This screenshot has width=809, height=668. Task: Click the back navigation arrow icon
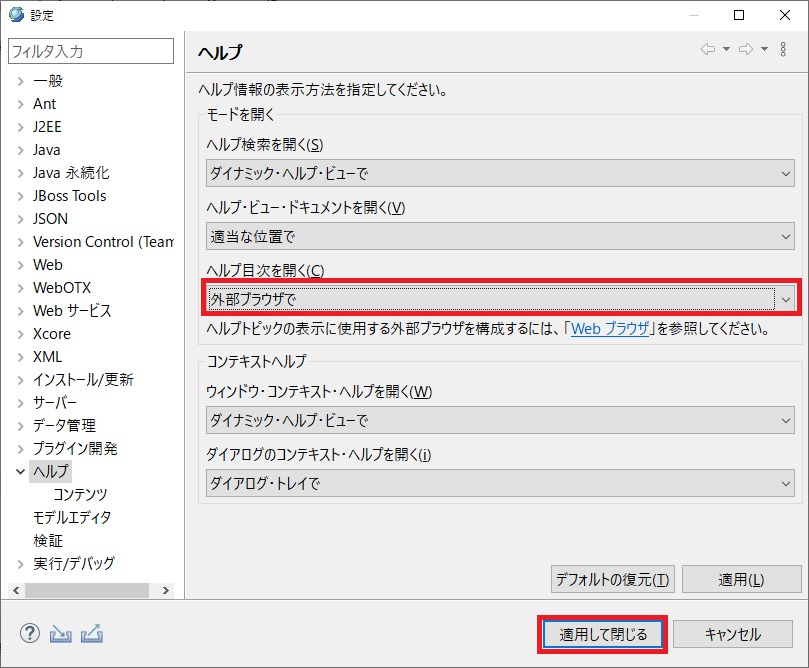pos(708,50)
